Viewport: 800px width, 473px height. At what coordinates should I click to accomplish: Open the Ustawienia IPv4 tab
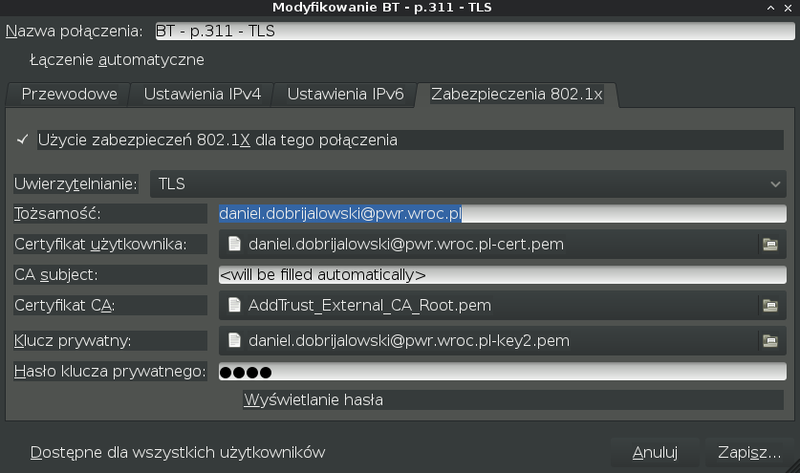pyautogui.click(x=202, y=95)
